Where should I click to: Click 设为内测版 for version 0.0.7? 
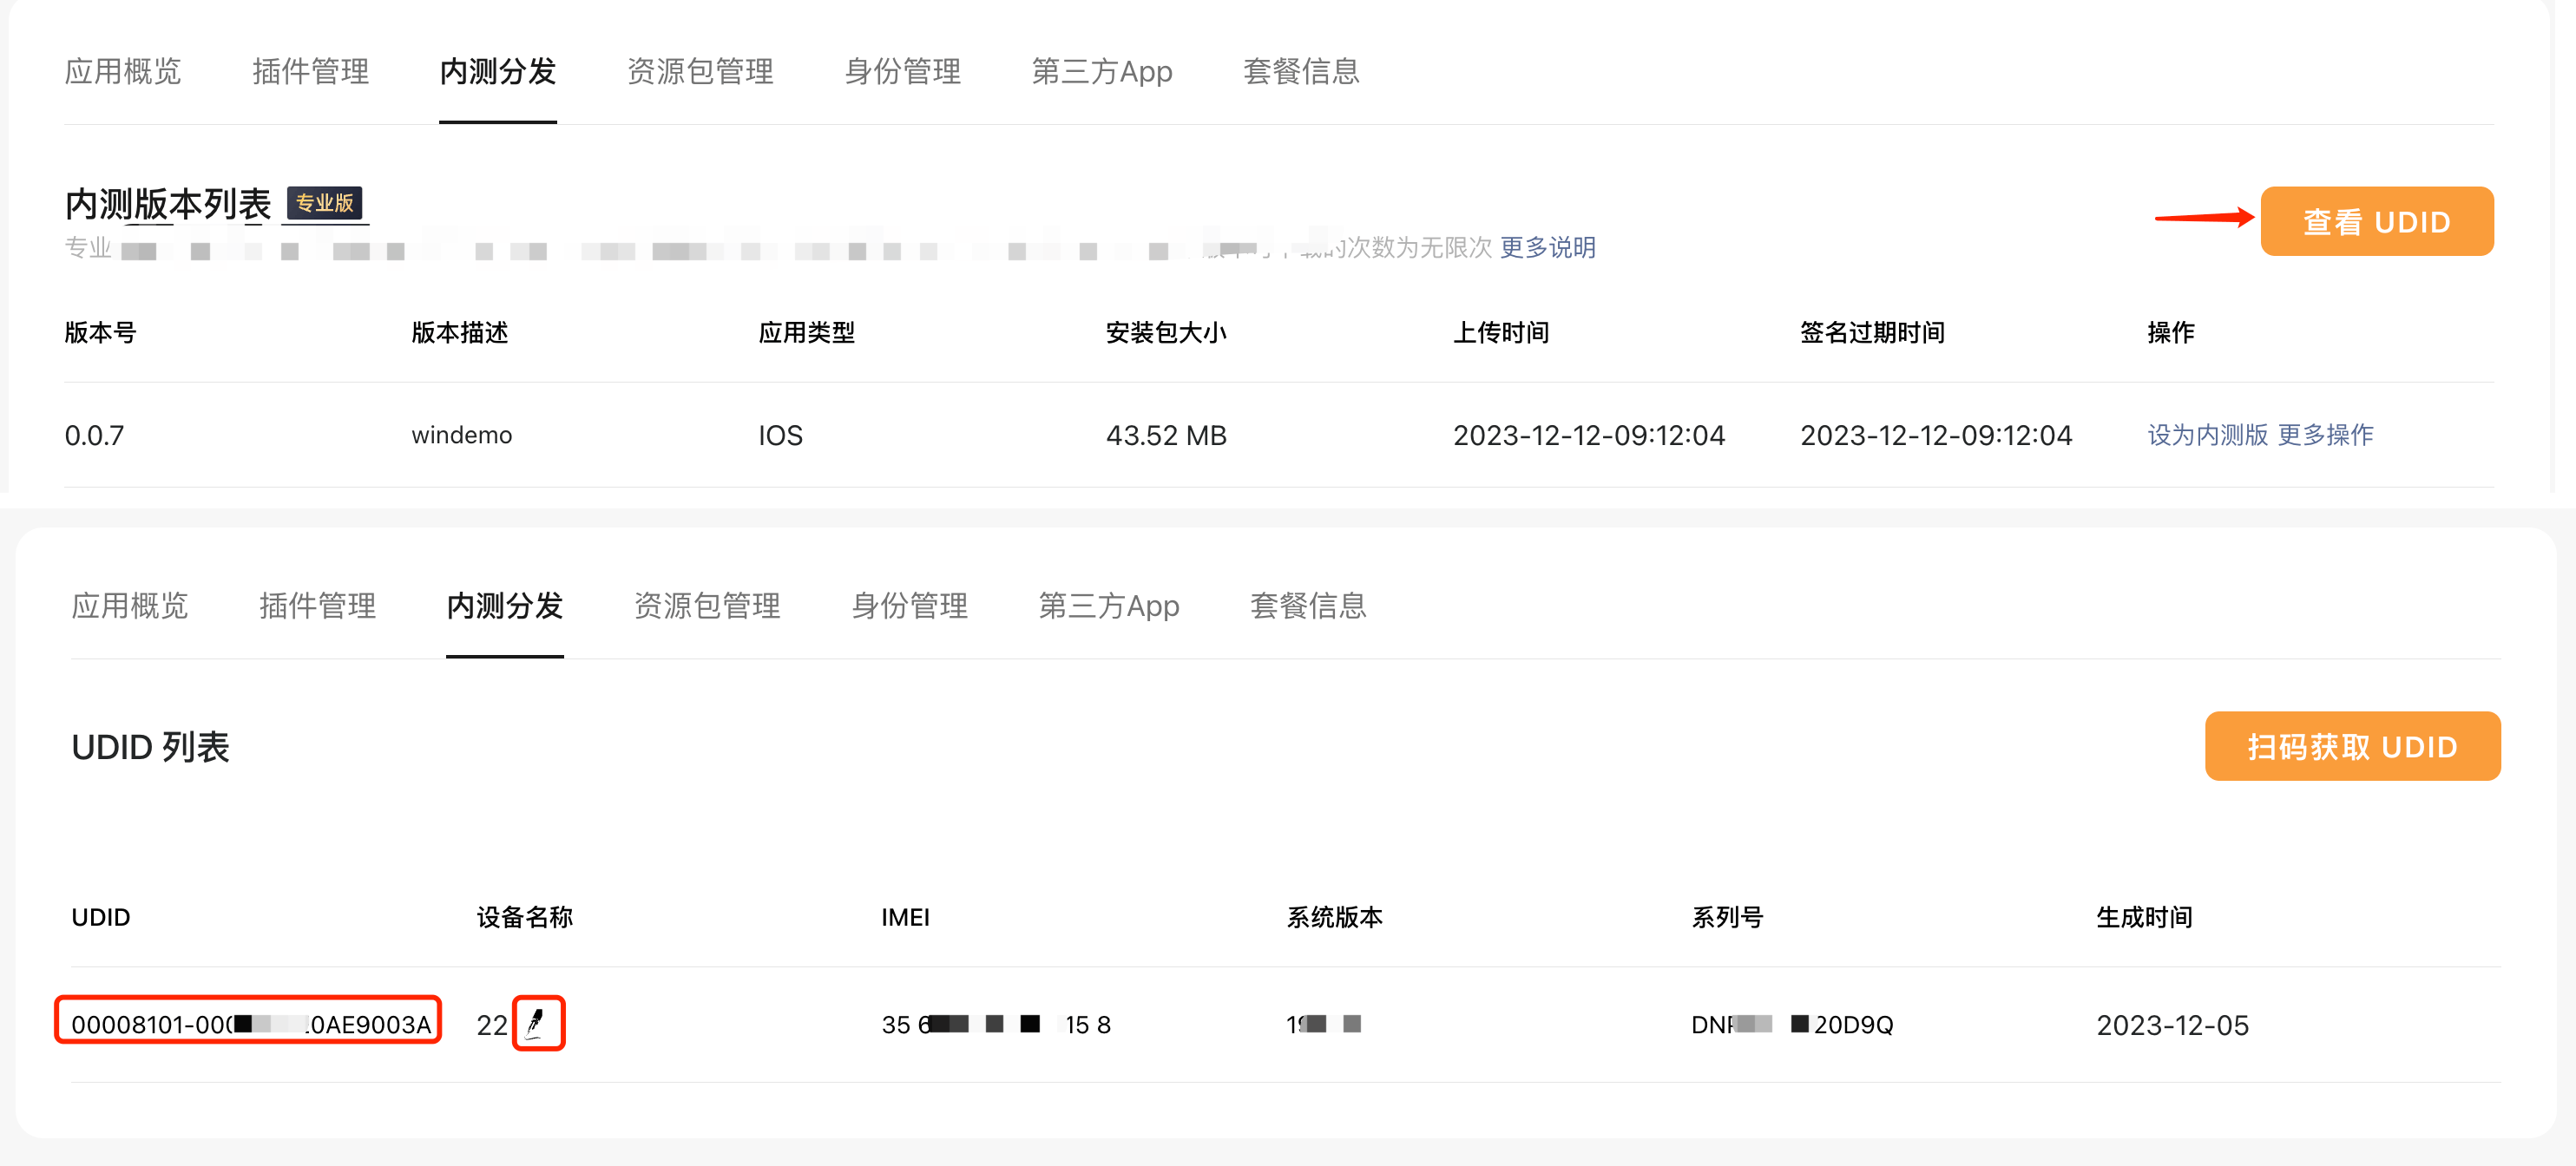(x=2206, y=435)
